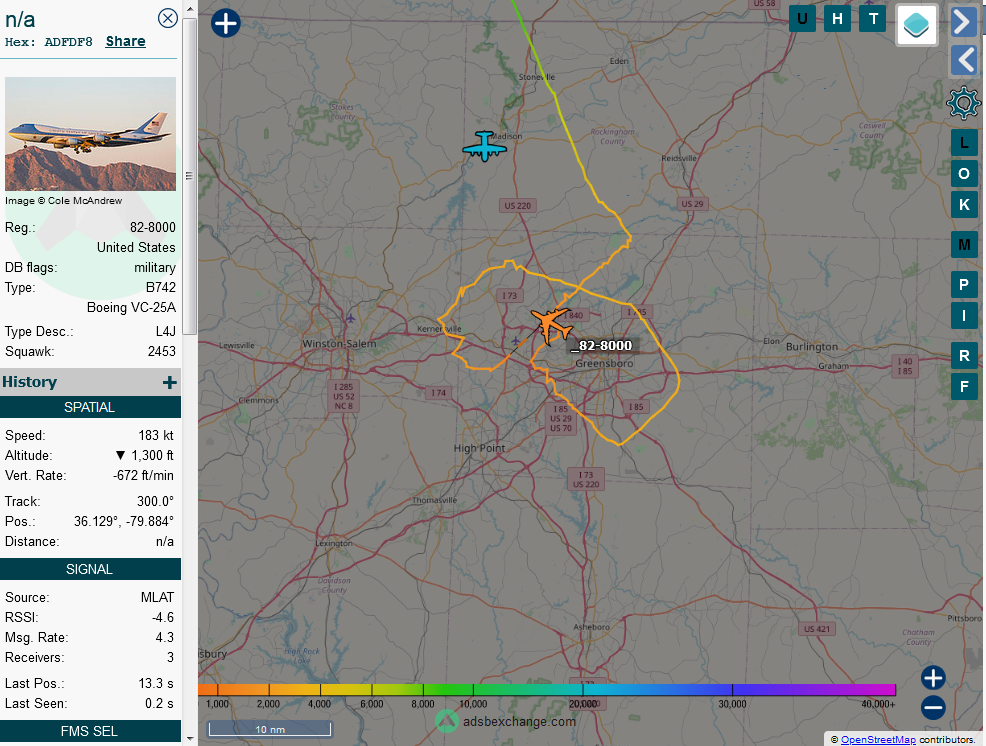Toggle the R map button
Viewport: 986px width, 746px height.
964,356
